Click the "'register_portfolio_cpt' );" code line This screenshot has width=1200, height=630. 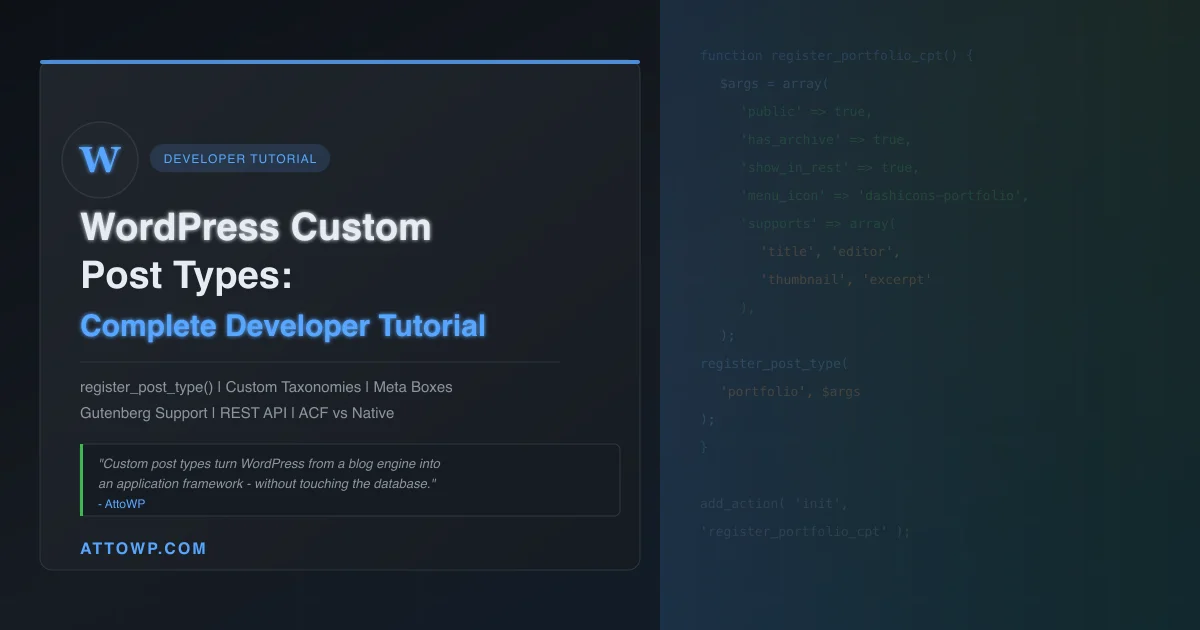[806, 532]
